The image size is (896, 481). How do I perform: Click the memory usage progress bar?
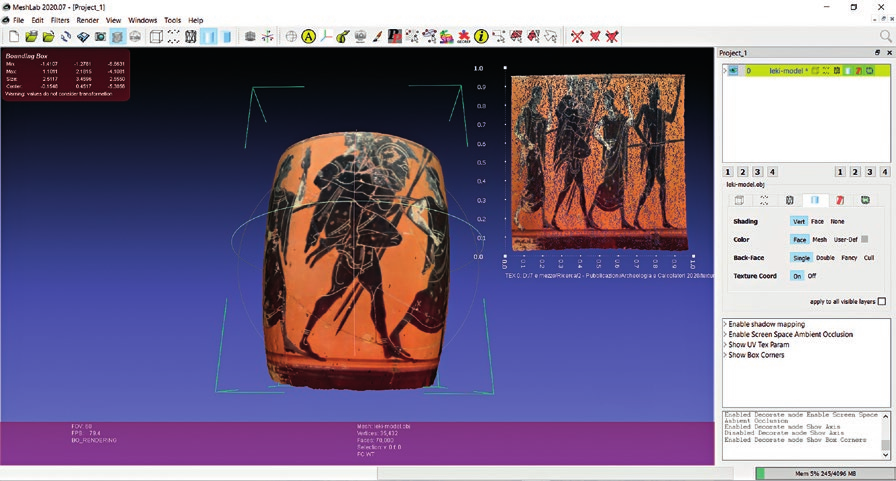[825, 473]
